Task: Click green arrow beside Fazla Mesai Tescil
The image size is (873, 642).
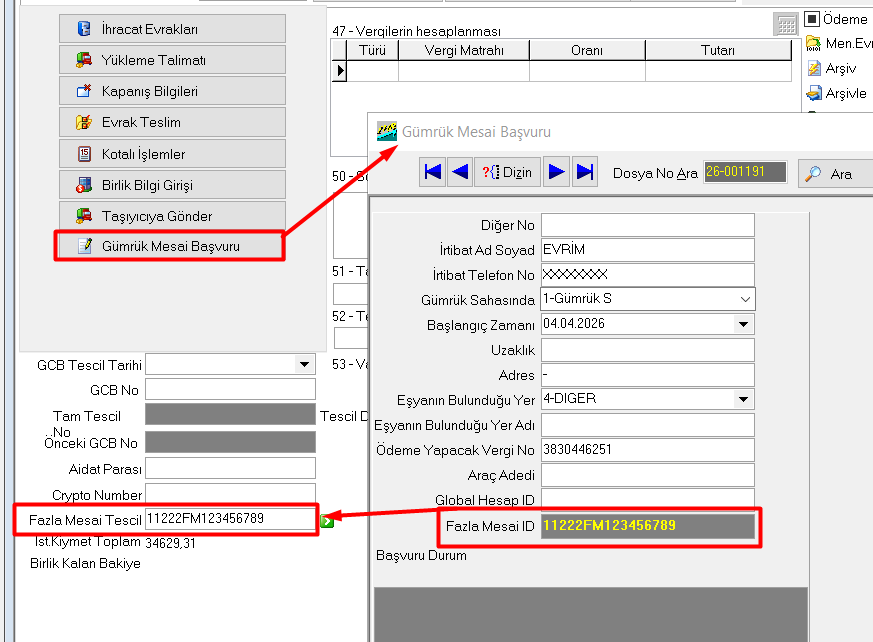Action: pos(327,520)
